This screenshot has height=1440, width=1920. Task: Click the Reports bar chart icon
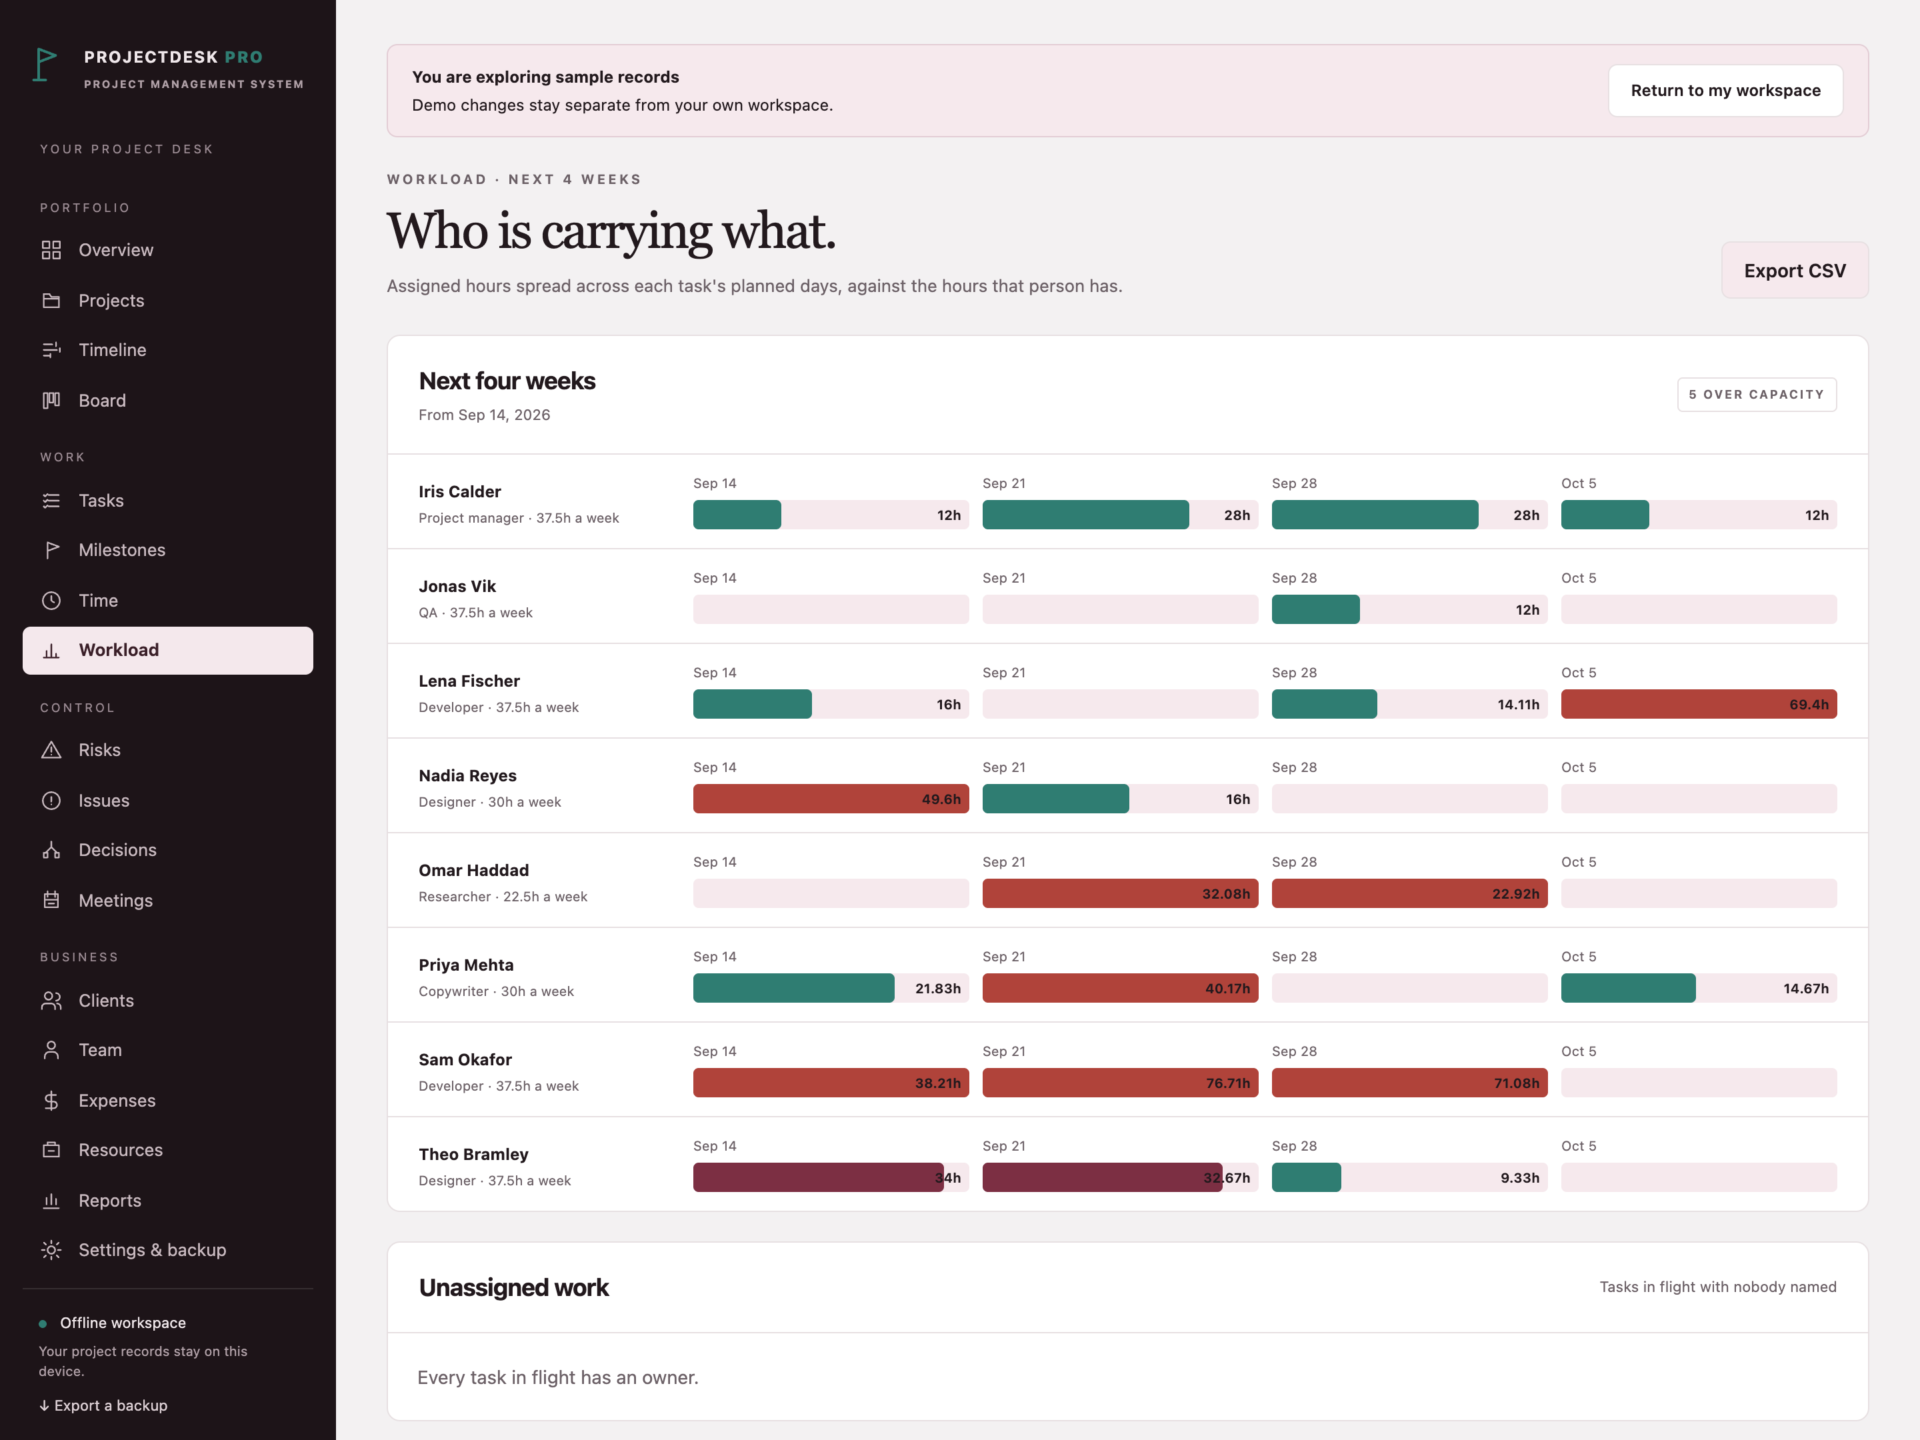point(51,1200)
